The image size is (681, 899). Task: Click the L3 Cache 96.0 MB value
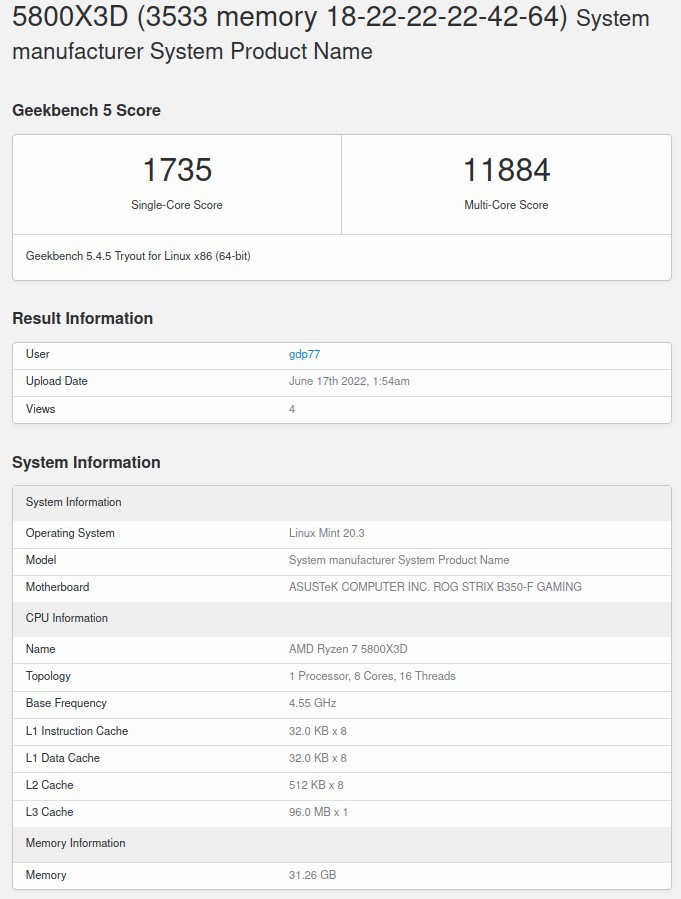[x=318, y=812]
